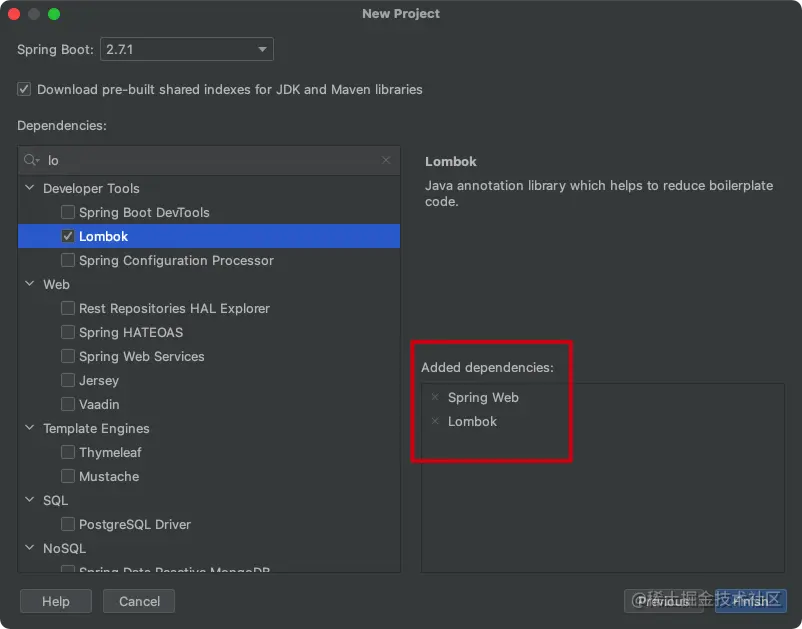Viewport: 802px width, 629px height.
Task: Check the Jersey dependency
Action: click(68, 380)
